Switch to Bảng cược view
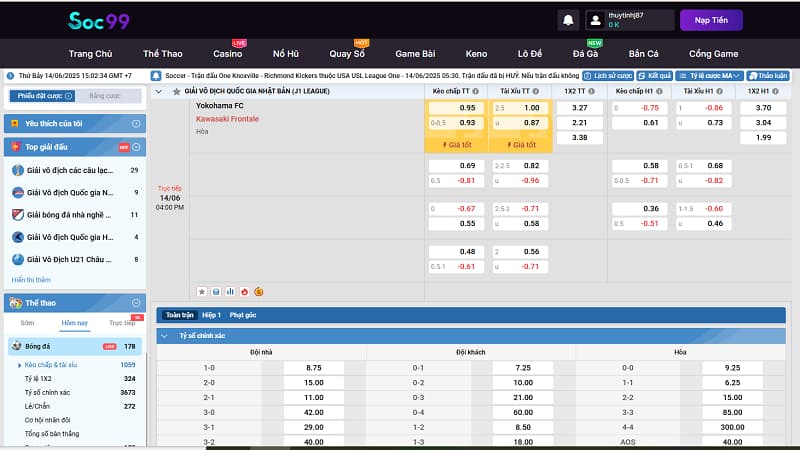This screenshot has height=450, width=800. pos(105,96)
